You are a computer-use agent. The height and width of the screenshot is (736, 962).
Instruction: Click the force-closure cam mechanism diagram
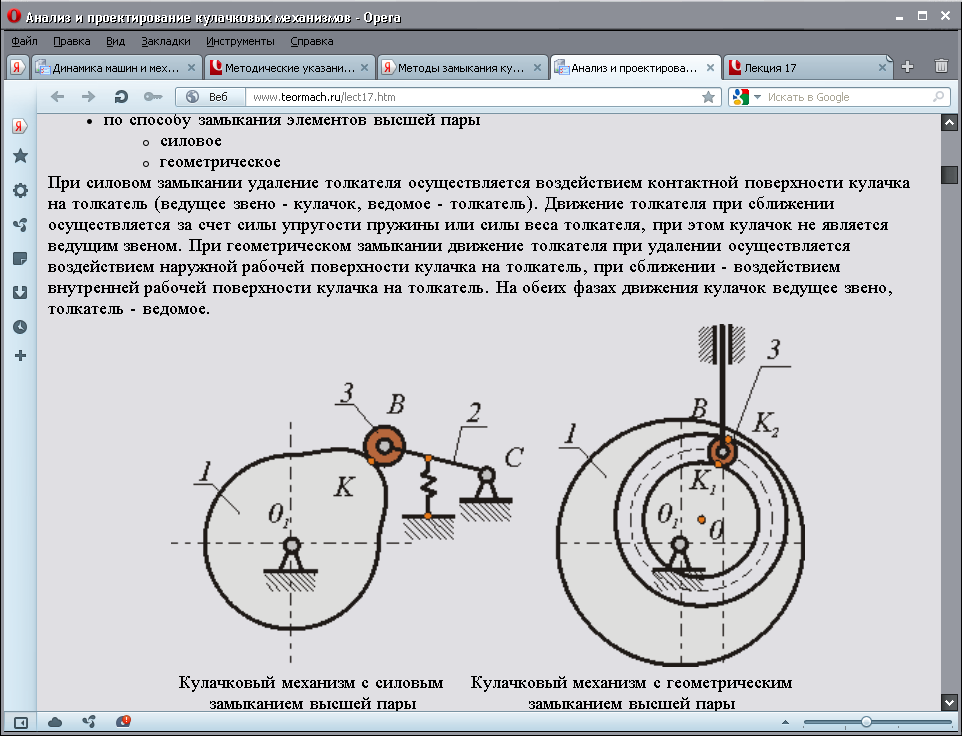347,524
